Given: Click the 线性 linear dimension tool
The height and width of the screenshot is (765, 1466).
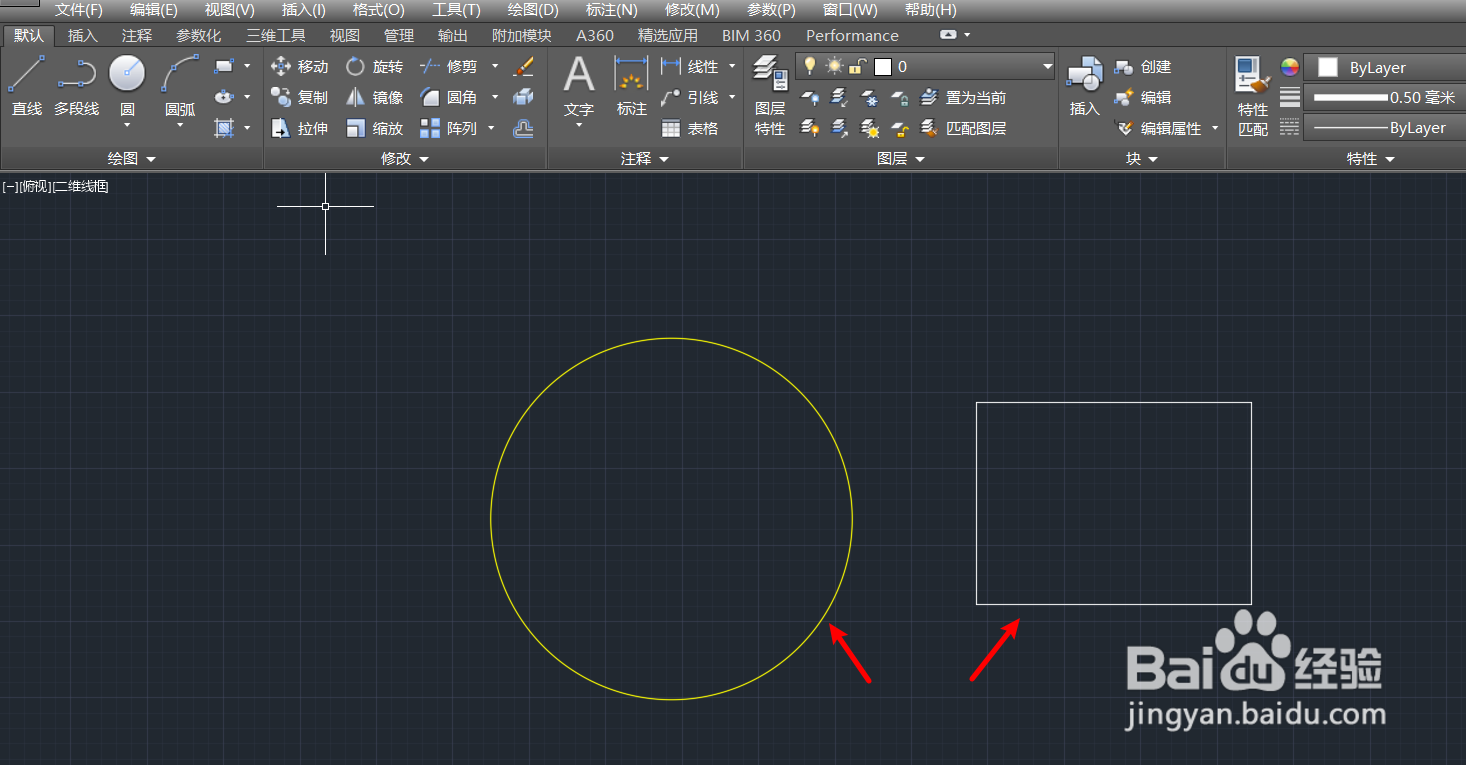Looking at the screenshot, I should coord(690,67).
